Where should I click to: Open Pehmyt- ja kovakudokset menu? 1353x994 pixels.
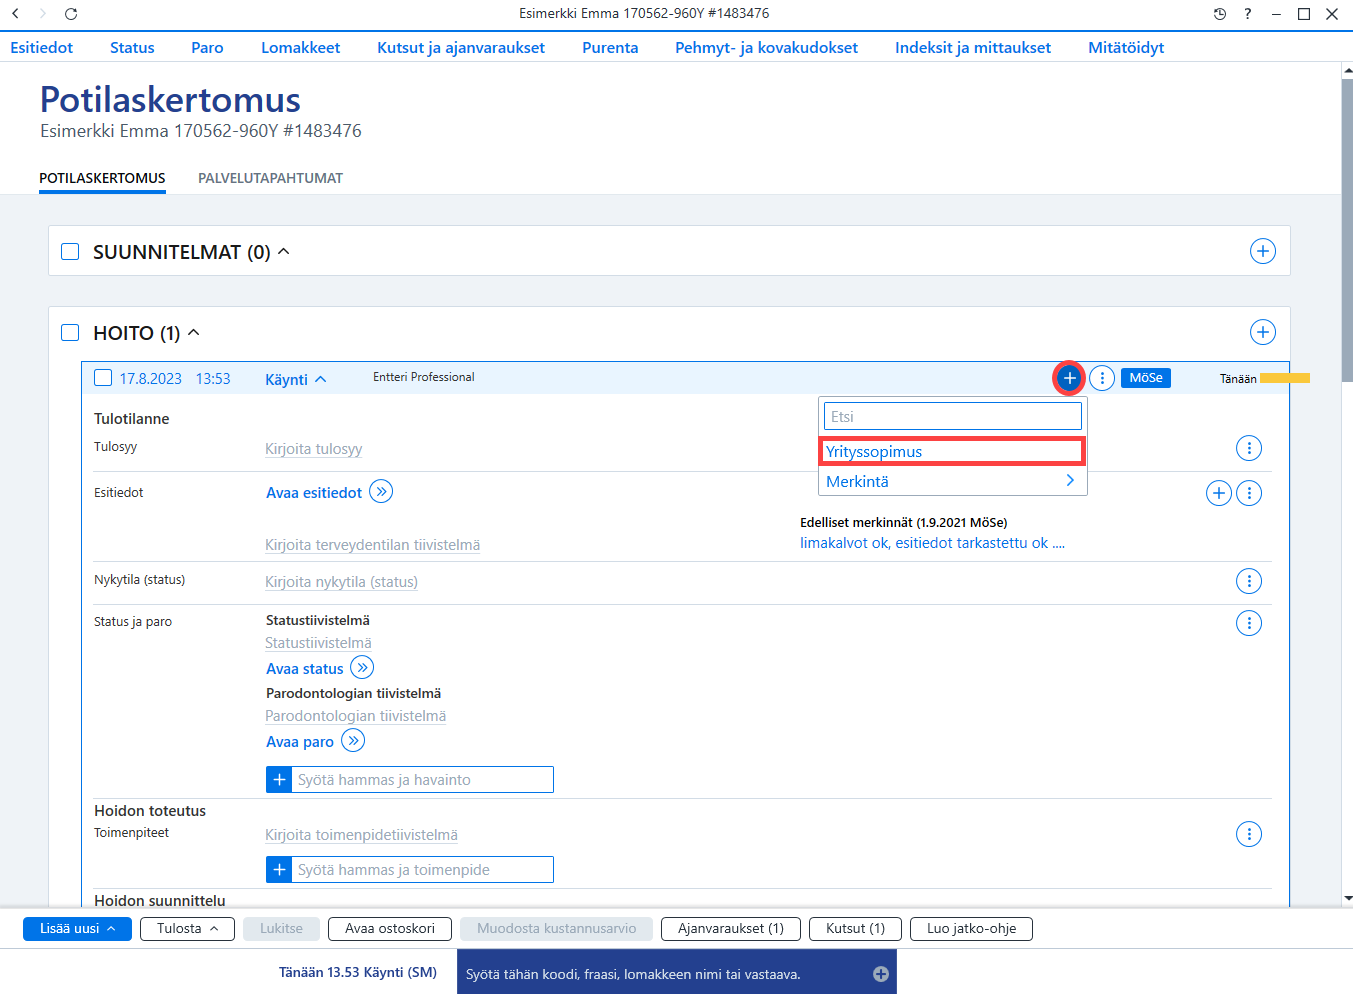point(766,47)
